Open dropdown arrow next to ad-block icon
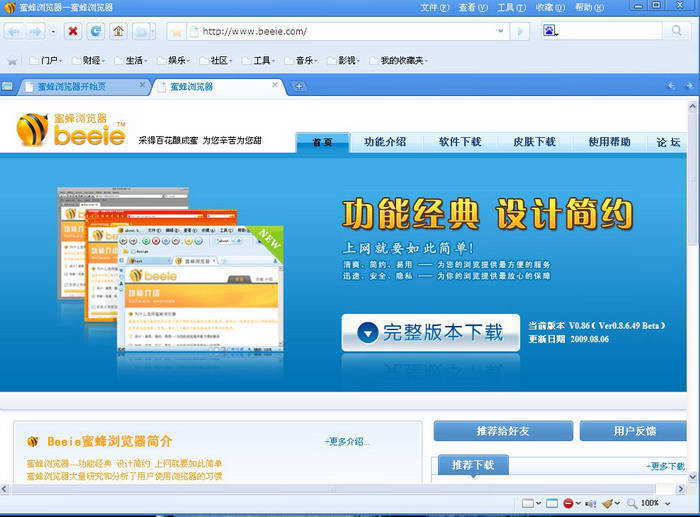700x517 pixels. pos(578,503)
